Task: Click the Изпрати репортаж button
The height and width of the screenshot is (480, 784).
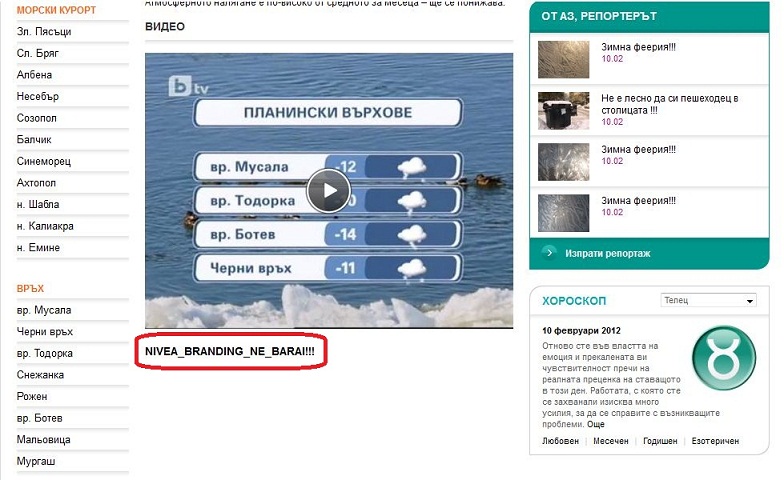Action: pos(607,254)
